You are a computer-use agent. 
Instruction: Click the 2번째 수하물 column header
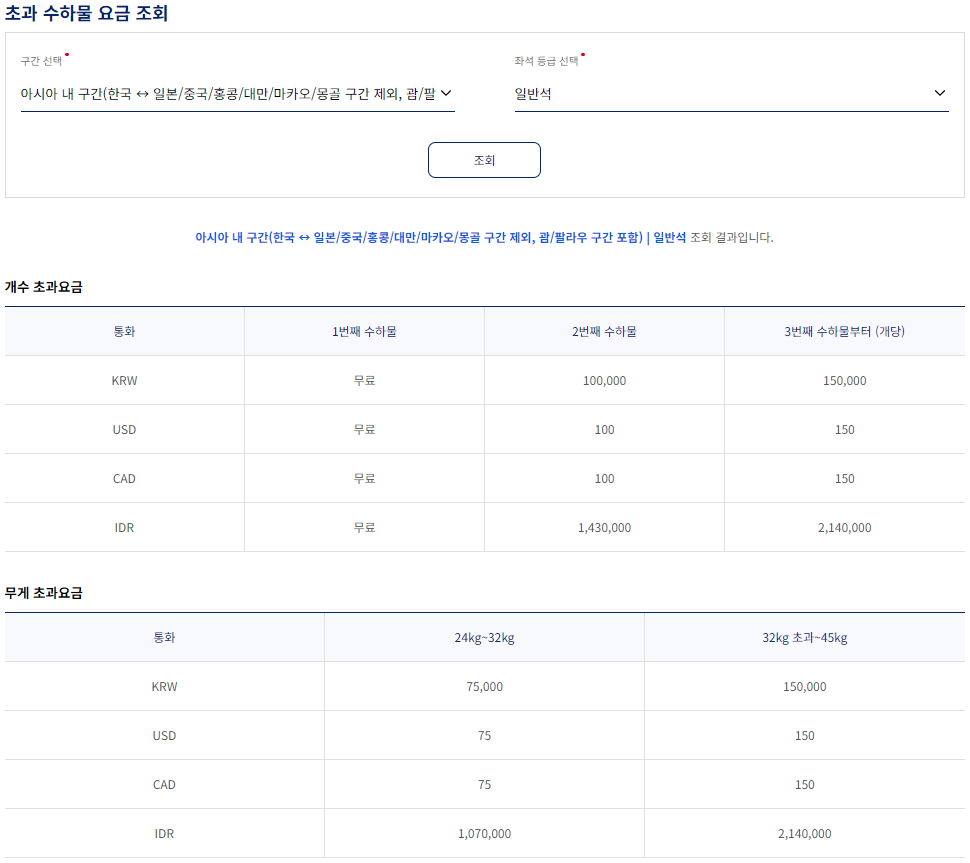click(x=604, y=330)
